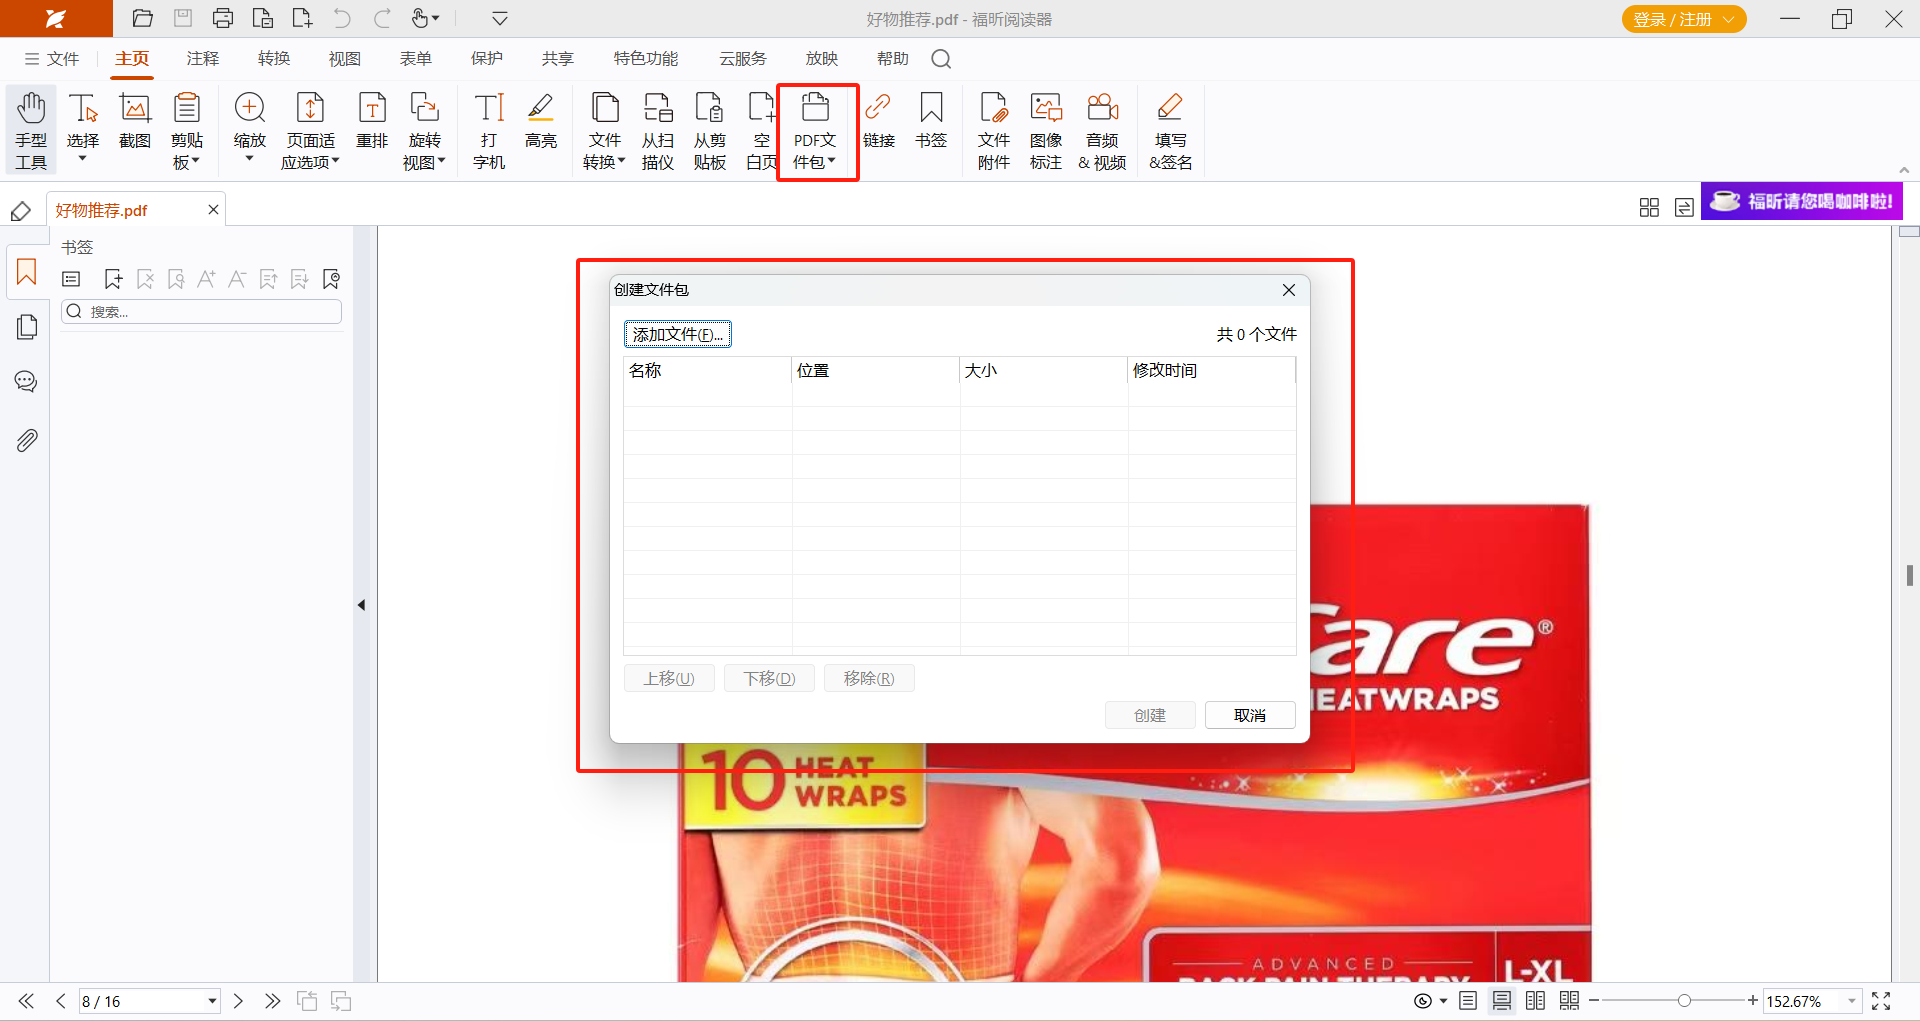1920x1021 pixels.
Task: Click 上移 (Move Up) button
Action: [669, 678]
